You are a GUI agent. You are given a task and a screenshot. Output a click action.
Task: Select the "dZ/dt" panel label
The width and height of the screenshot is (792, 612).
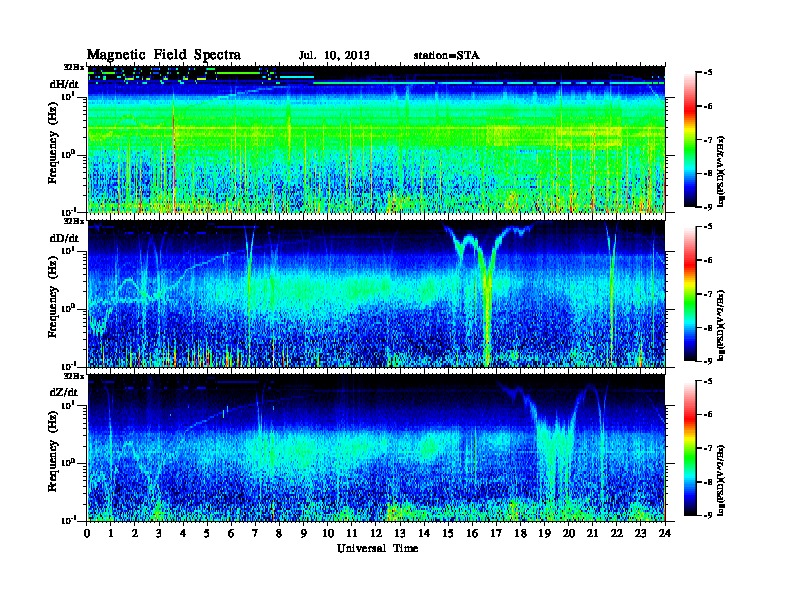pyautogui.click(x=64, y=392)
